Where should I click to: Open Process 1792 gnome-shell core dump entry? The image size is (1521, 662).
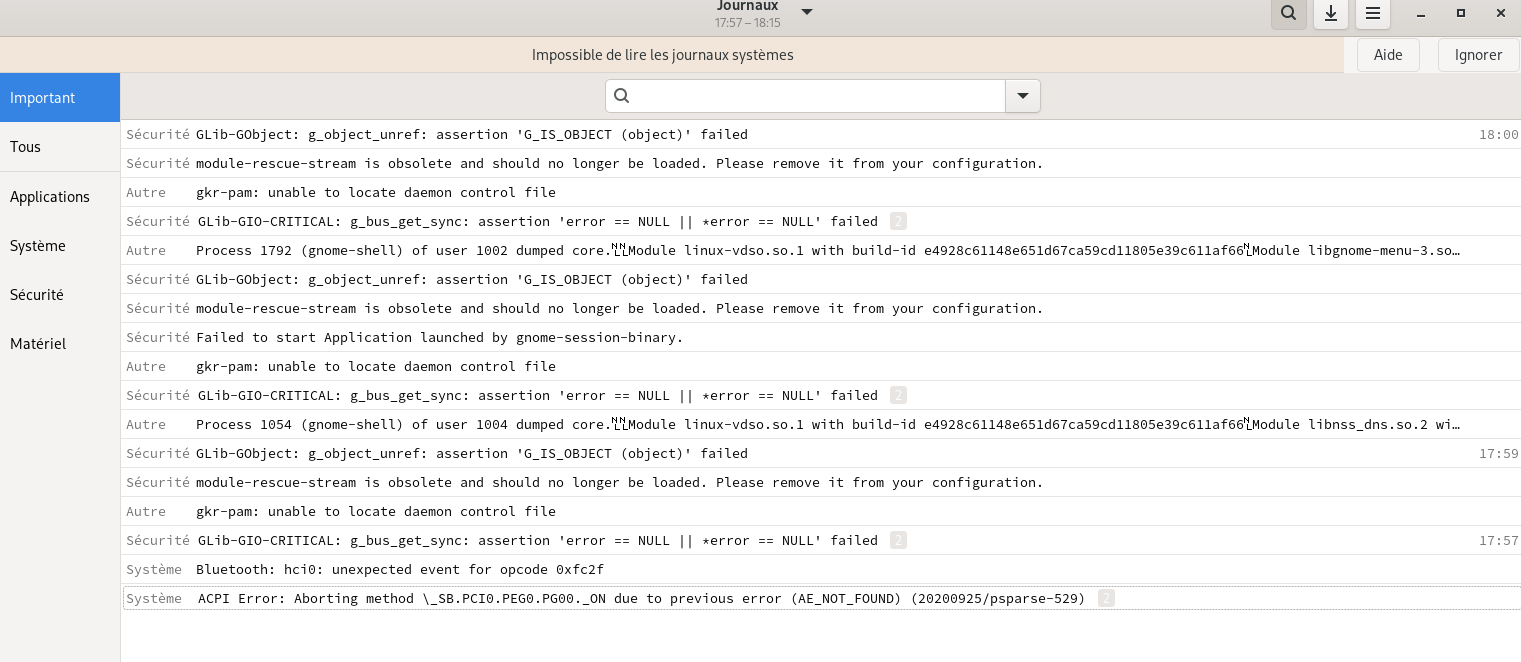[x=821, y=250]
